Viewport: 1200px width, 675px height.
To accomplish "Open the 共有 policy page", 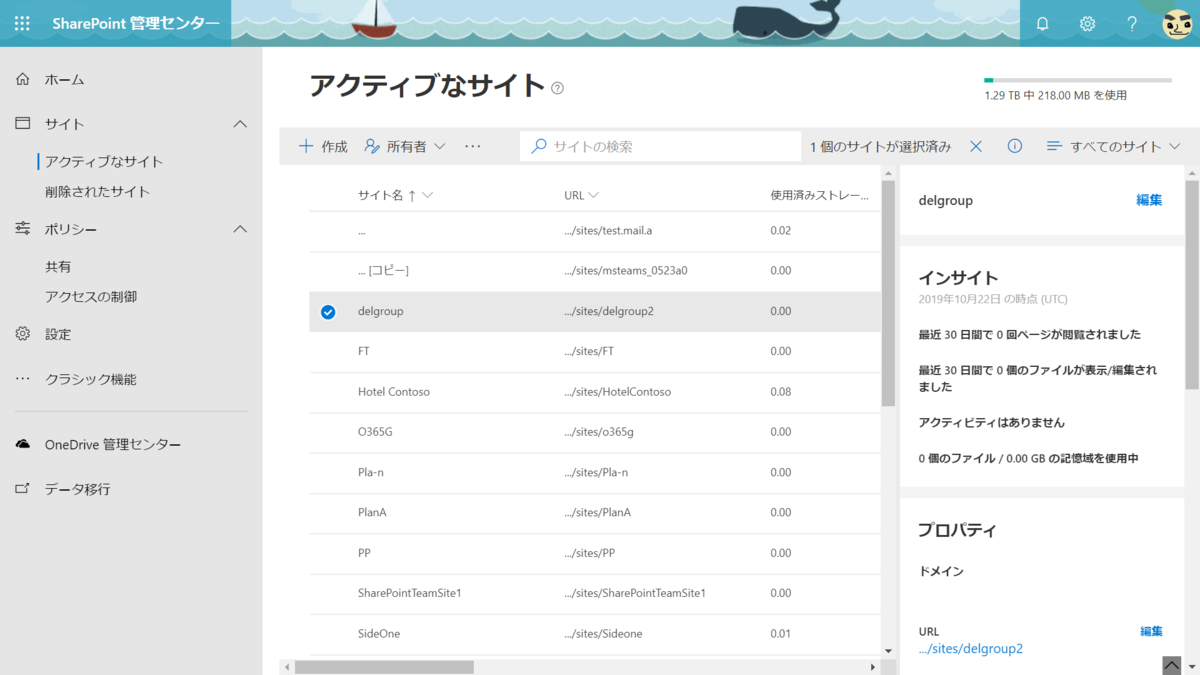I will click(58, 267).
